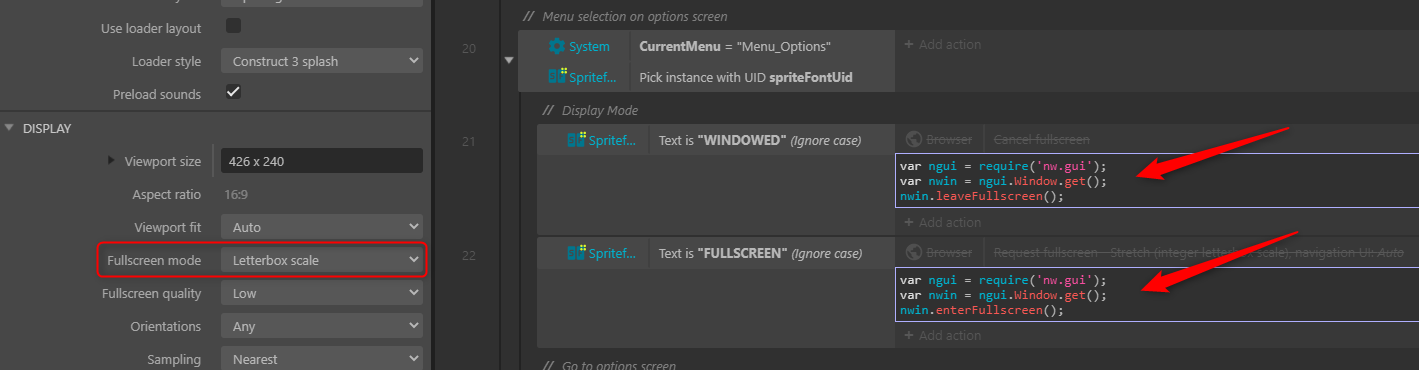1419x370 pixels.
Task: Collapse the DISPLAY section
Action: tap(10, 128)
